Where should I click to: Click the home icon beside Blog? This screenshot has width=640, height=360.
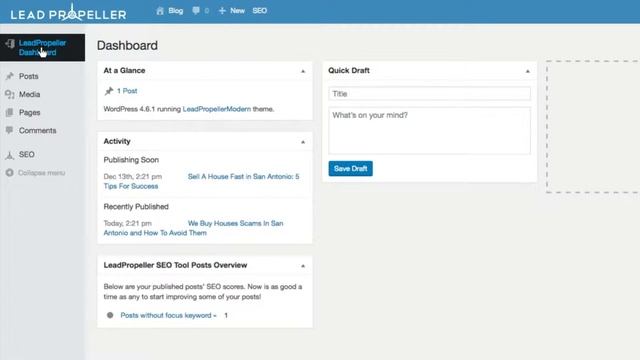pos(160,11)
